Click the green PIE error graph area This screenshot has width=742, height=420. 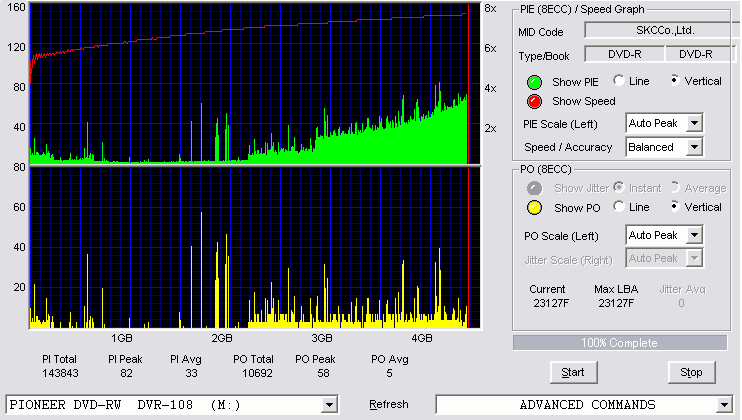(255, 83)
